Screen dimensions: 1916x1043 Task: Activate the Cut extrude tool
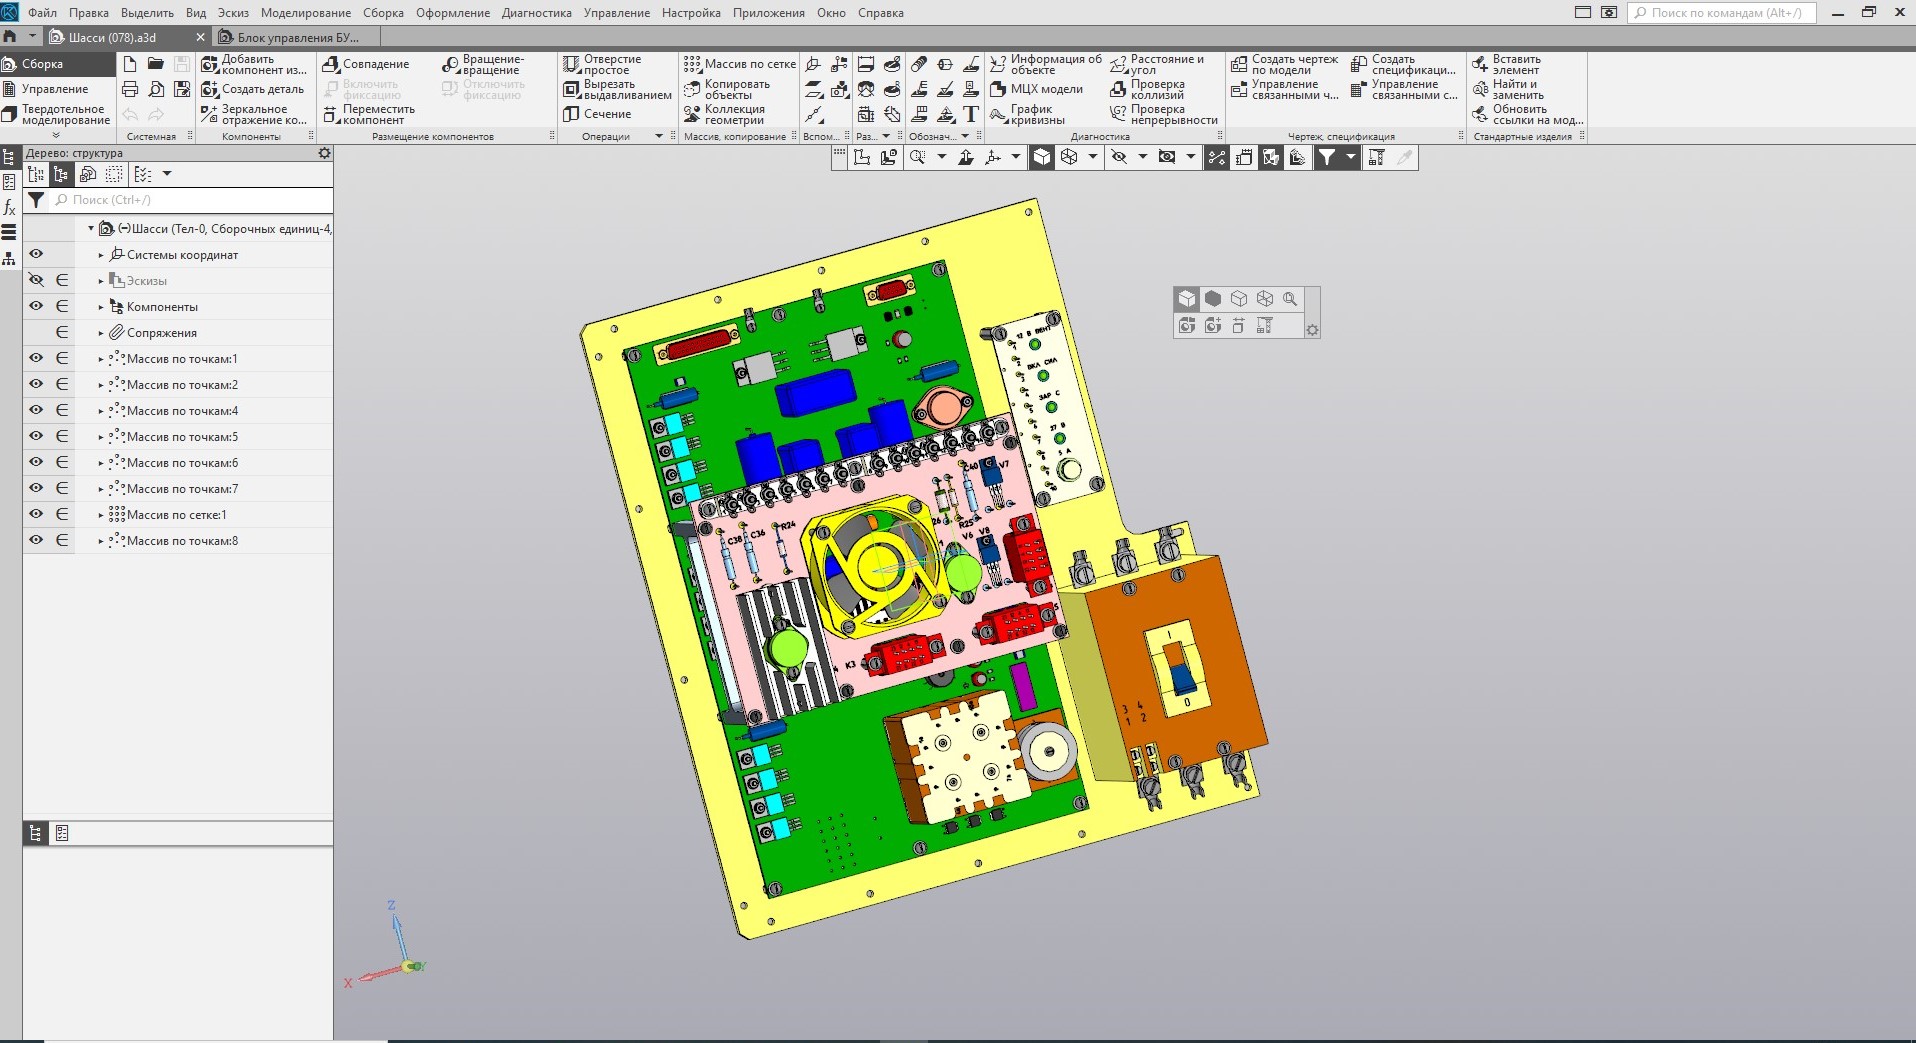[572, 90]
